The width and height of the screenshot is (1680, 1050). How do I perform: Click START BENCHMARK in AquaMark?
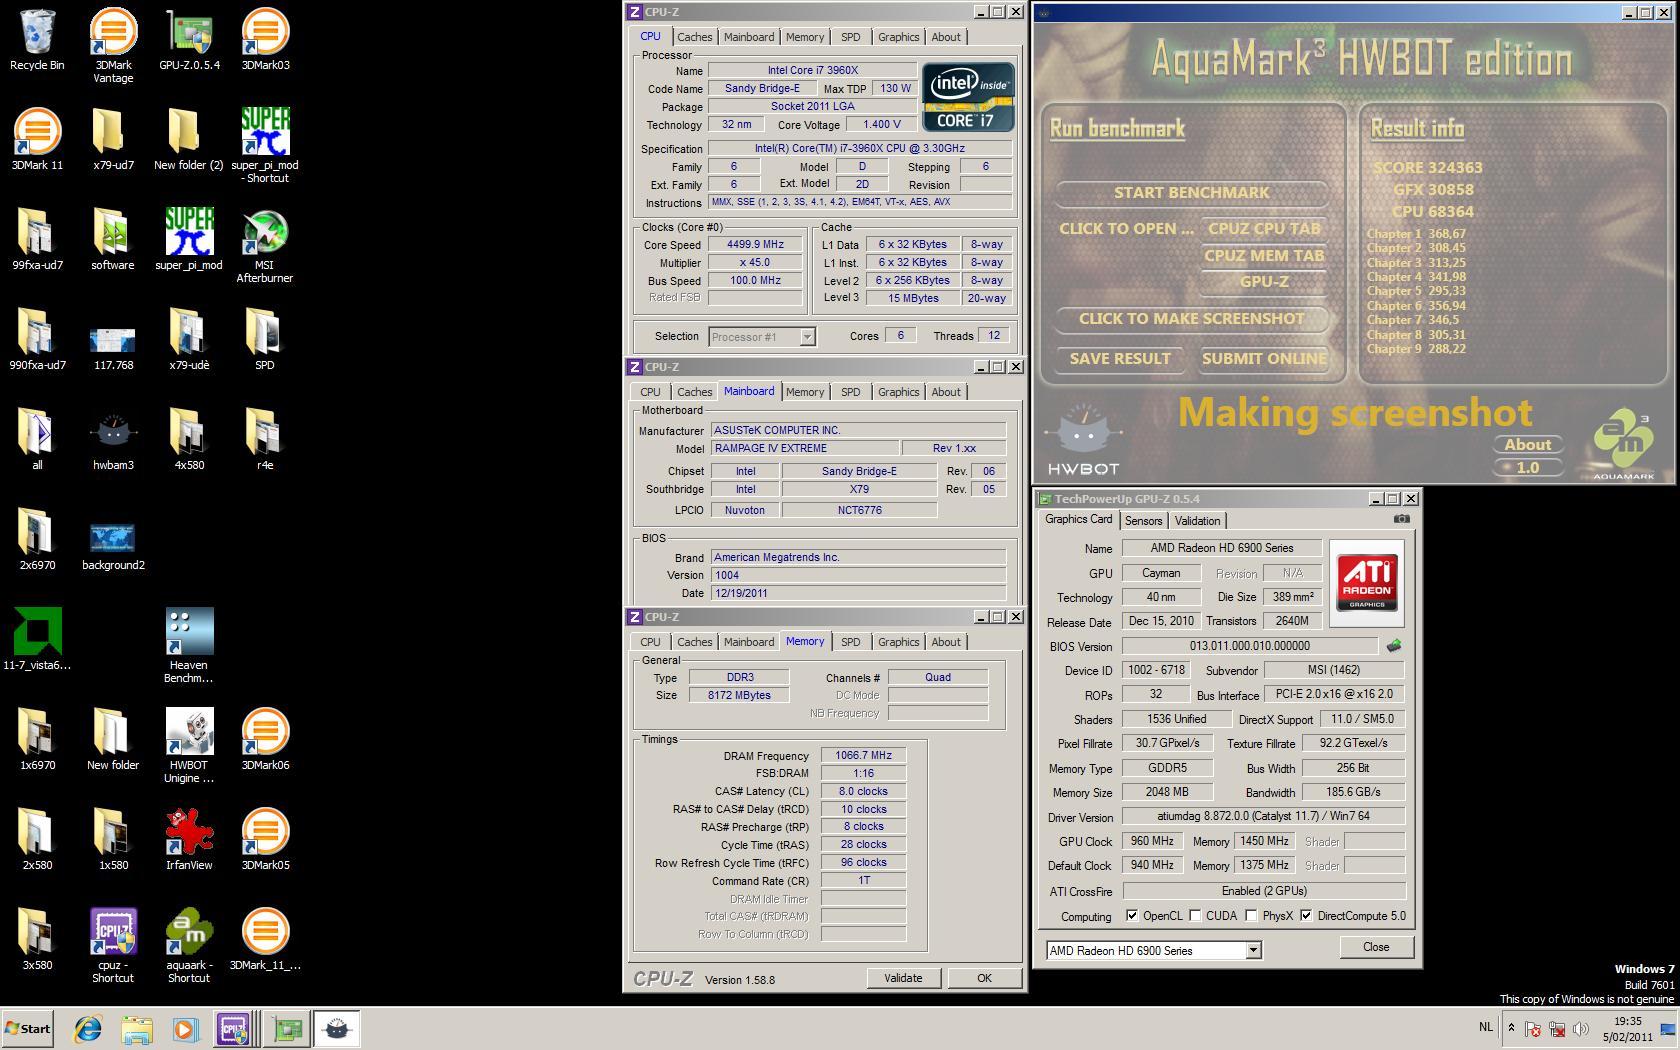1192,193
